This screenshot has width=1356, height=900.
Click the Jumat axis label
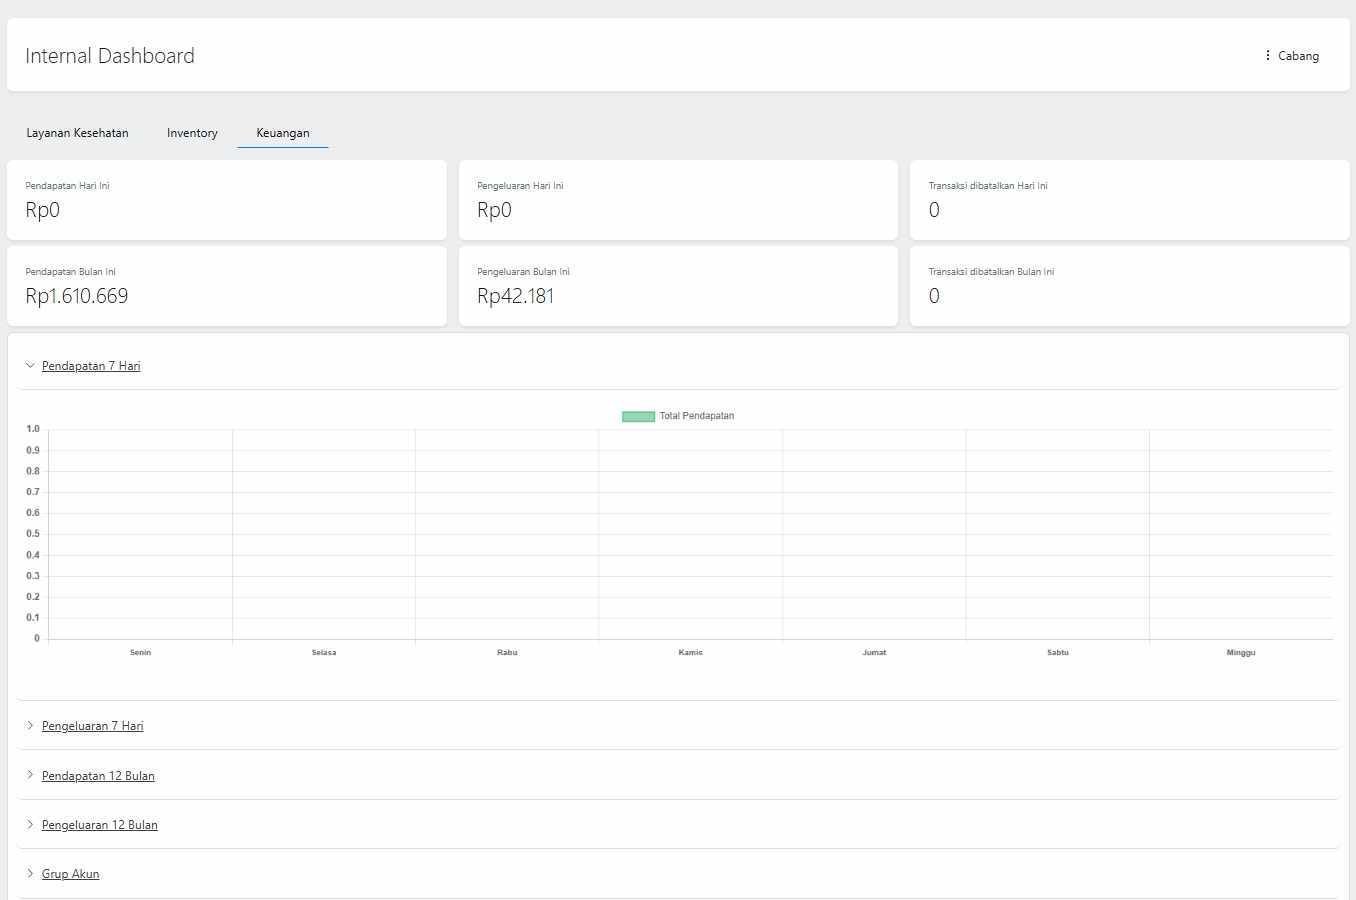874,652
